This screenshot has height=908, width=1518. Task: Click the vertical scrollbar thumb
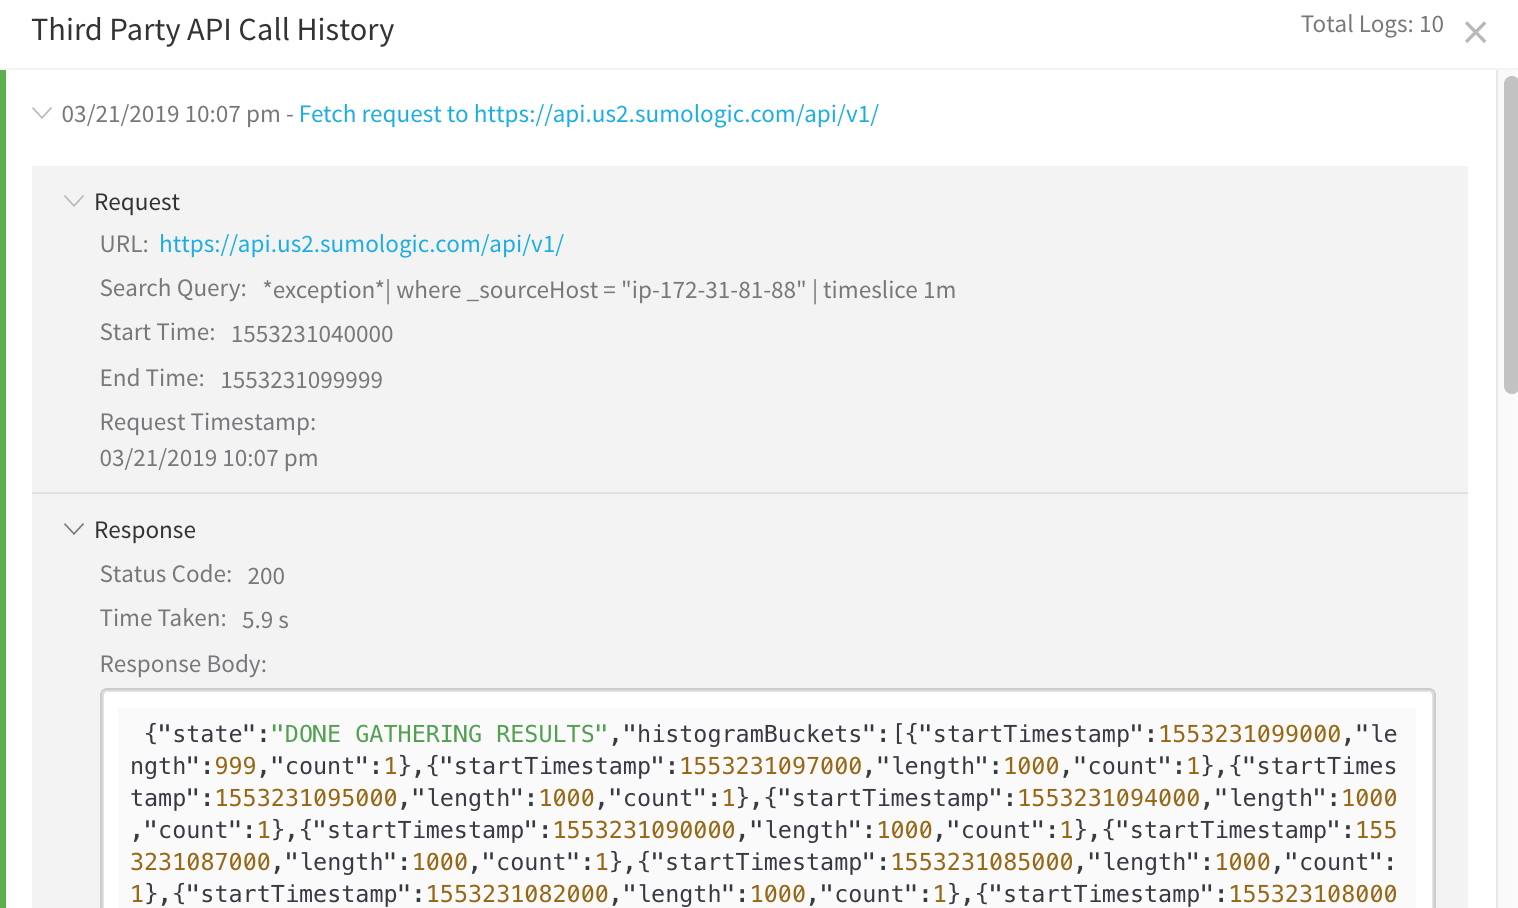(1510, 235)
